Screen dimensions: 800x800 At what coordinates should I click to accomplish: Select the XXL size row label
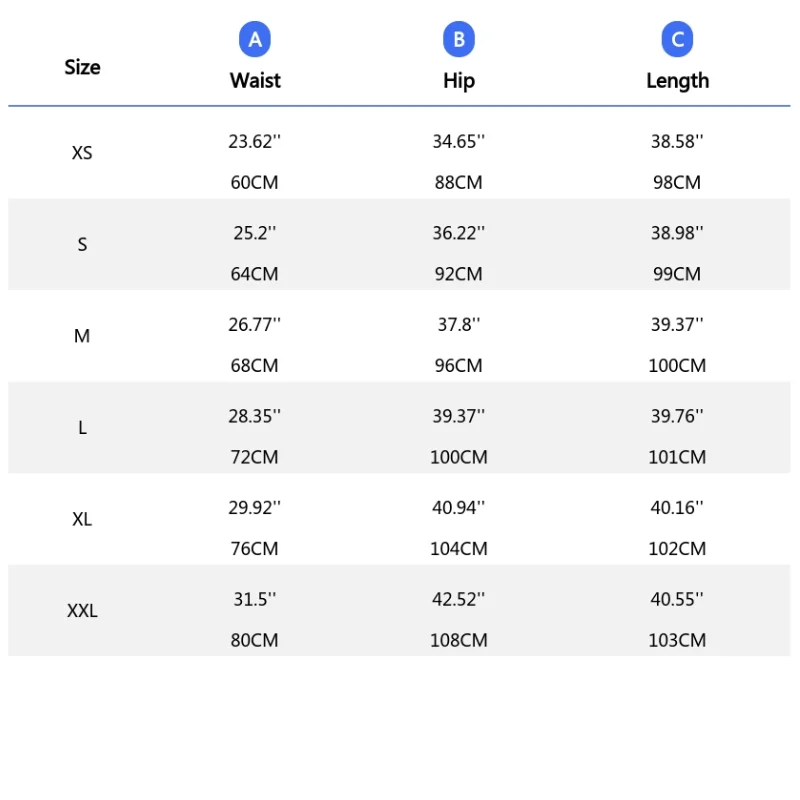[82, 611]
